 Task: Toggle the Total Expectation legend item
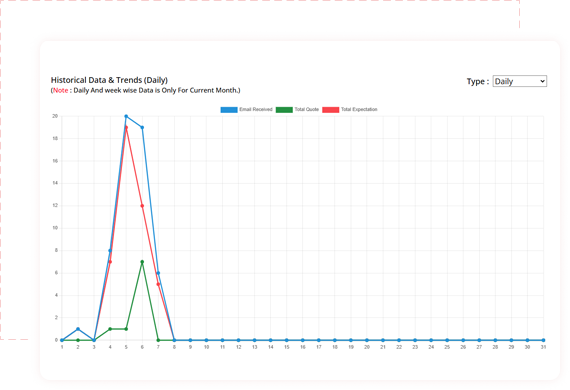coord(350,109)
